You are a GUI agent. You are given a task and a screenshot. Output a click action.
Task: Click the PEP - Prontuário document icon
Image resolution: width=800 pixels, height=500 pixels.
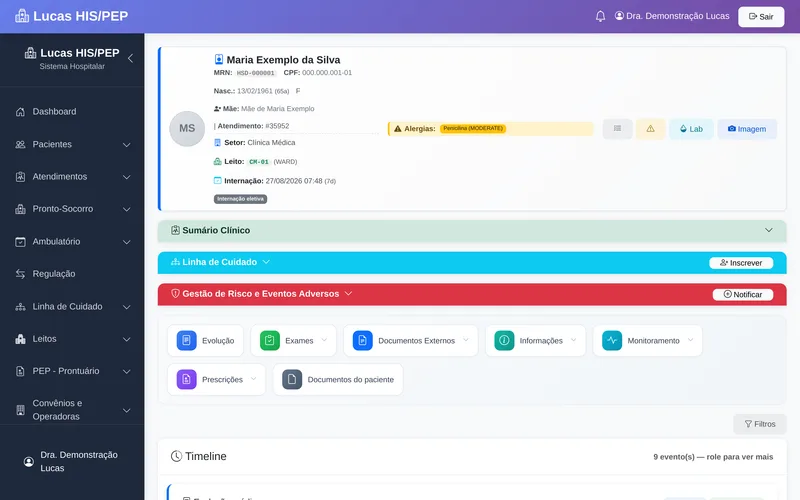point(20,371)
